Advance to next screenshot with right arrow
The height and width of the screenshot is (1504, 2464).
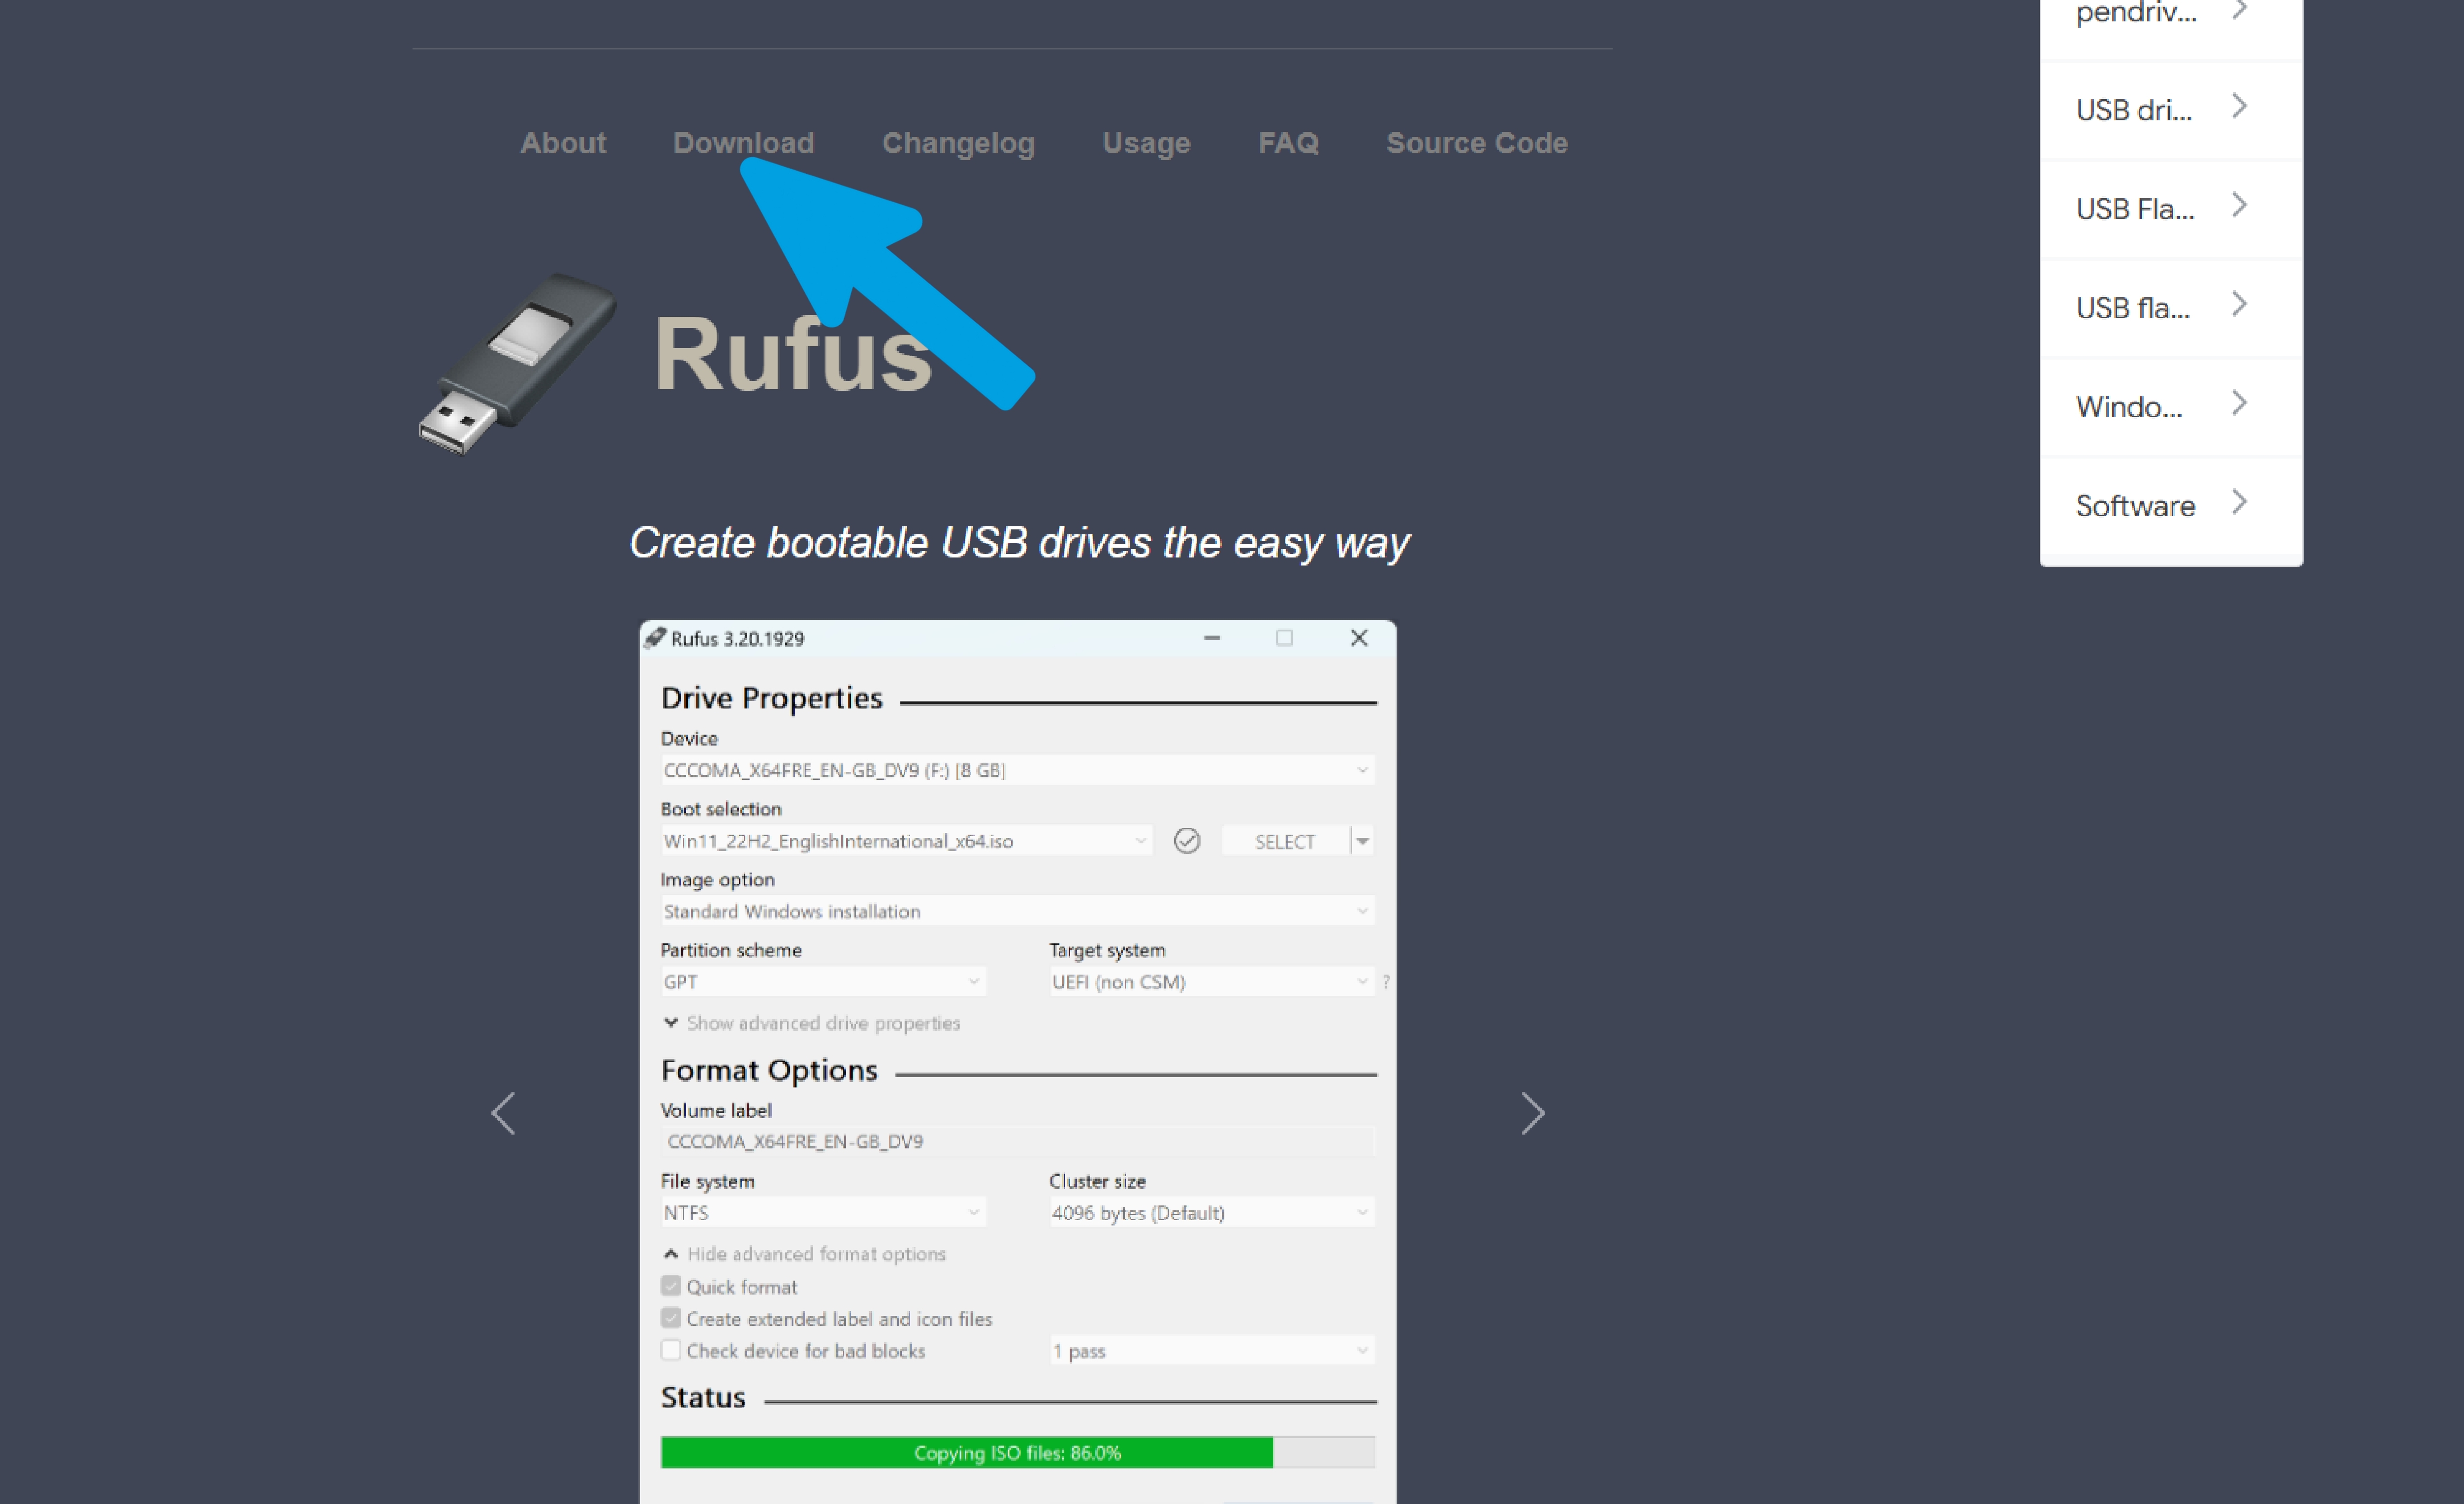[x=1532, y=1113]
